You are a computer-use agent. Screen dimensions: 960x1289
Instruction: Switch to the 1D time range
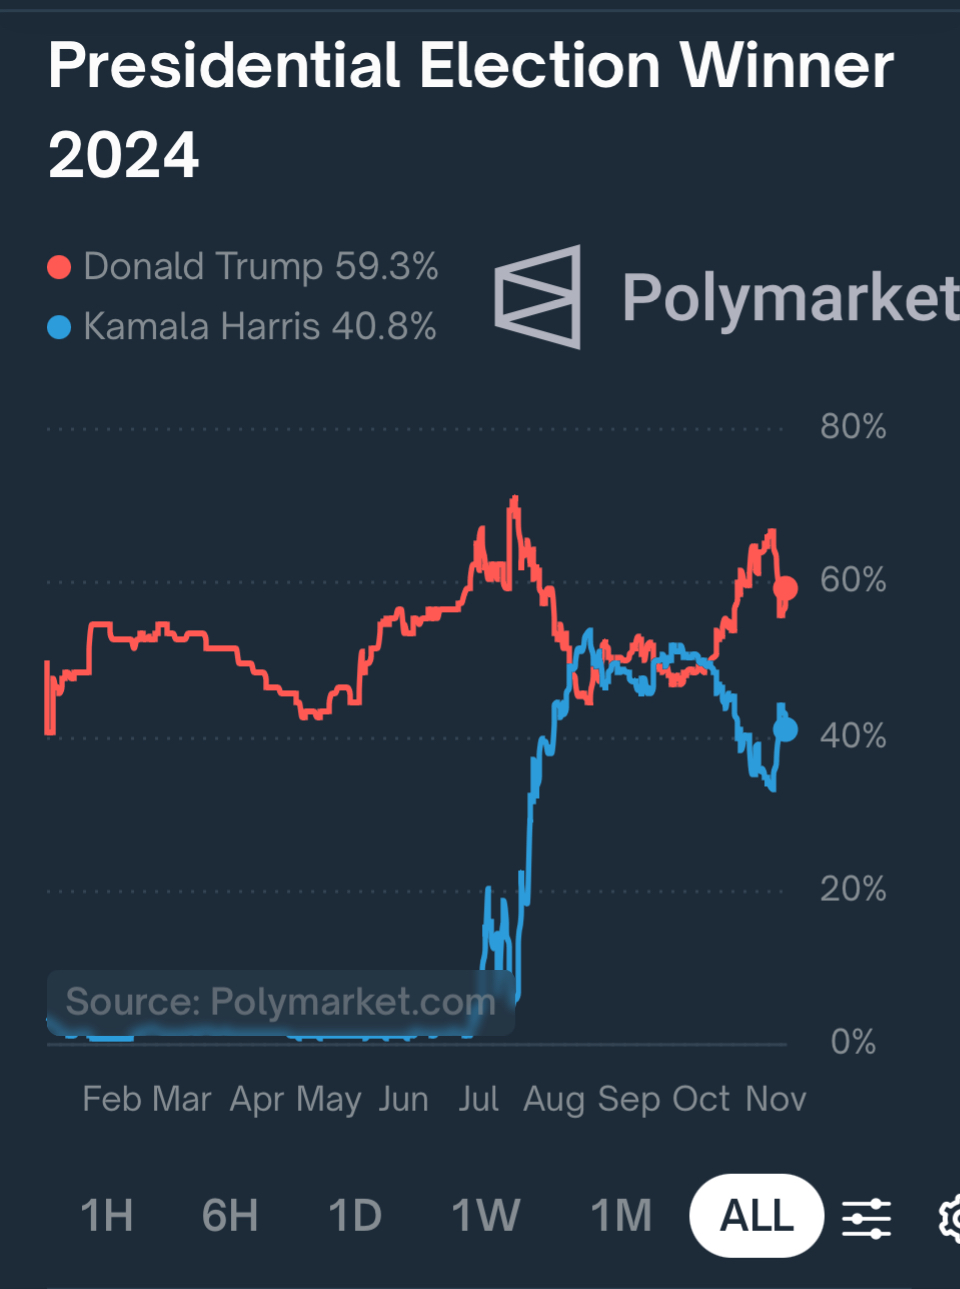point(355,1216)
